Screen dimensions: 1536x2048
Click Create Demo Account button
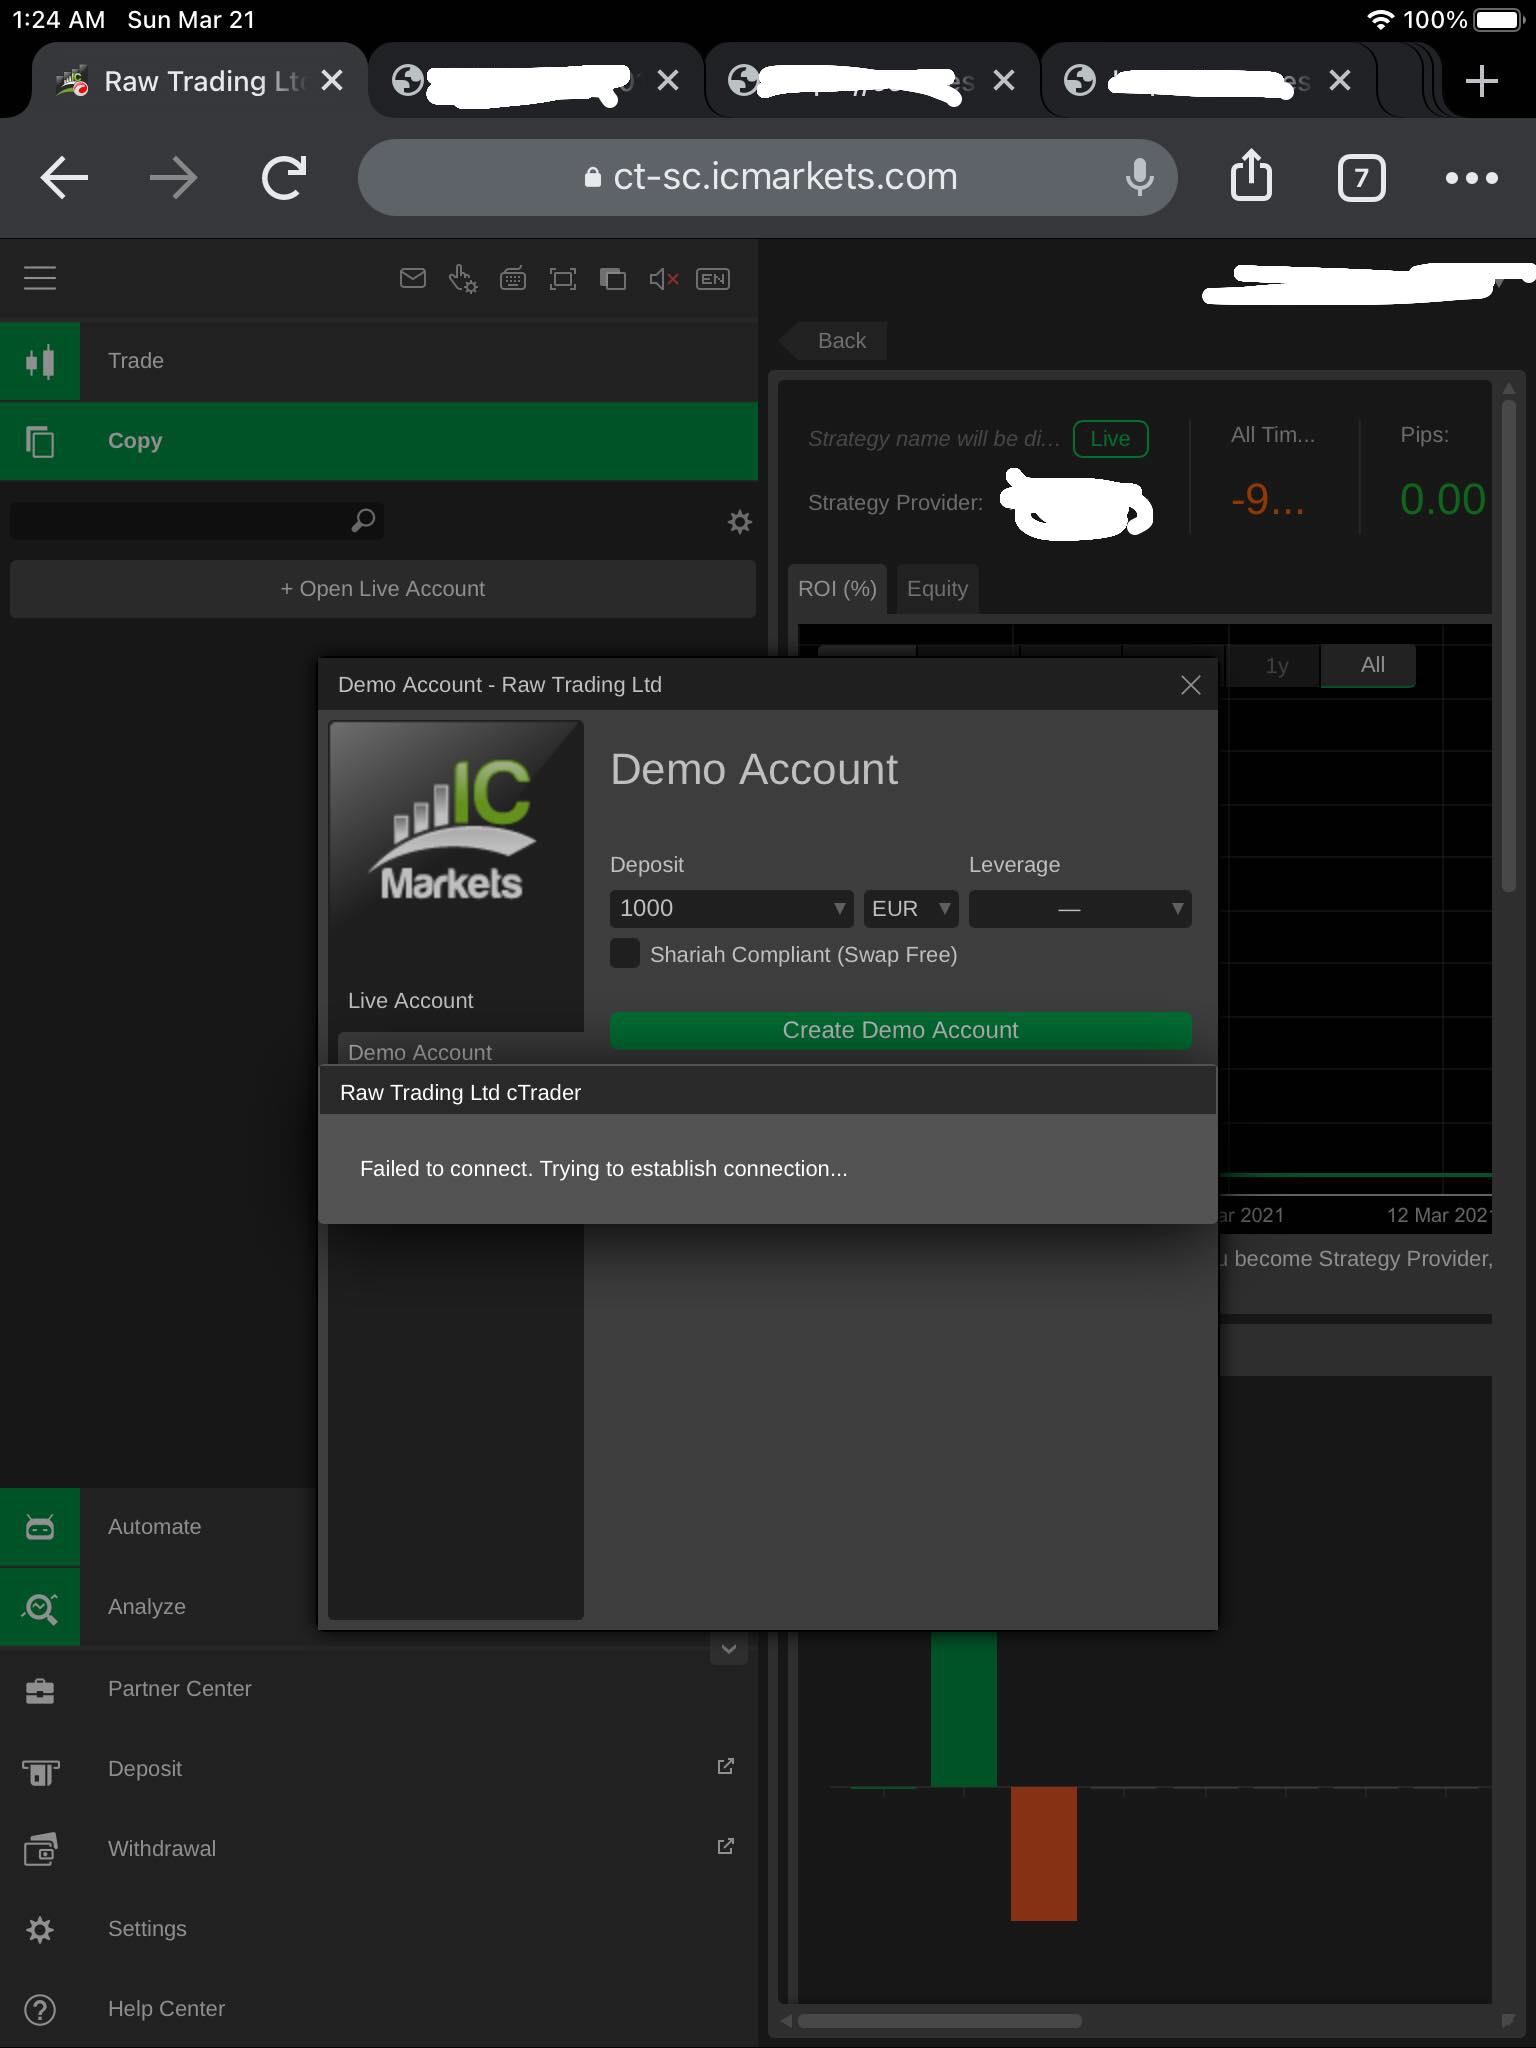click(x=901, y=1030)
